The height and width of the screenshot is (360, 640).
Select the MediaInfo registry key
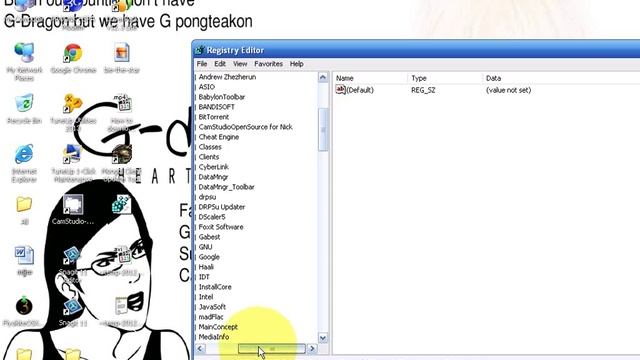(213, 337)
